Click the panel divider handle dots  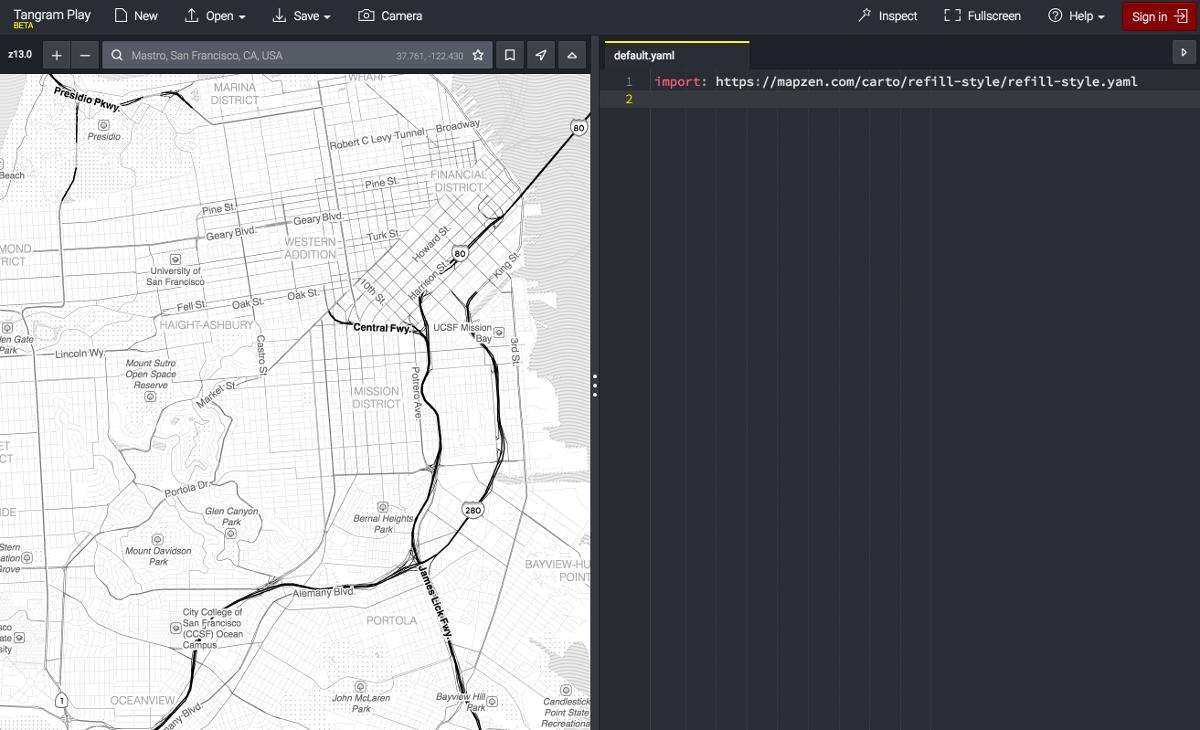[x=595, y=386]
